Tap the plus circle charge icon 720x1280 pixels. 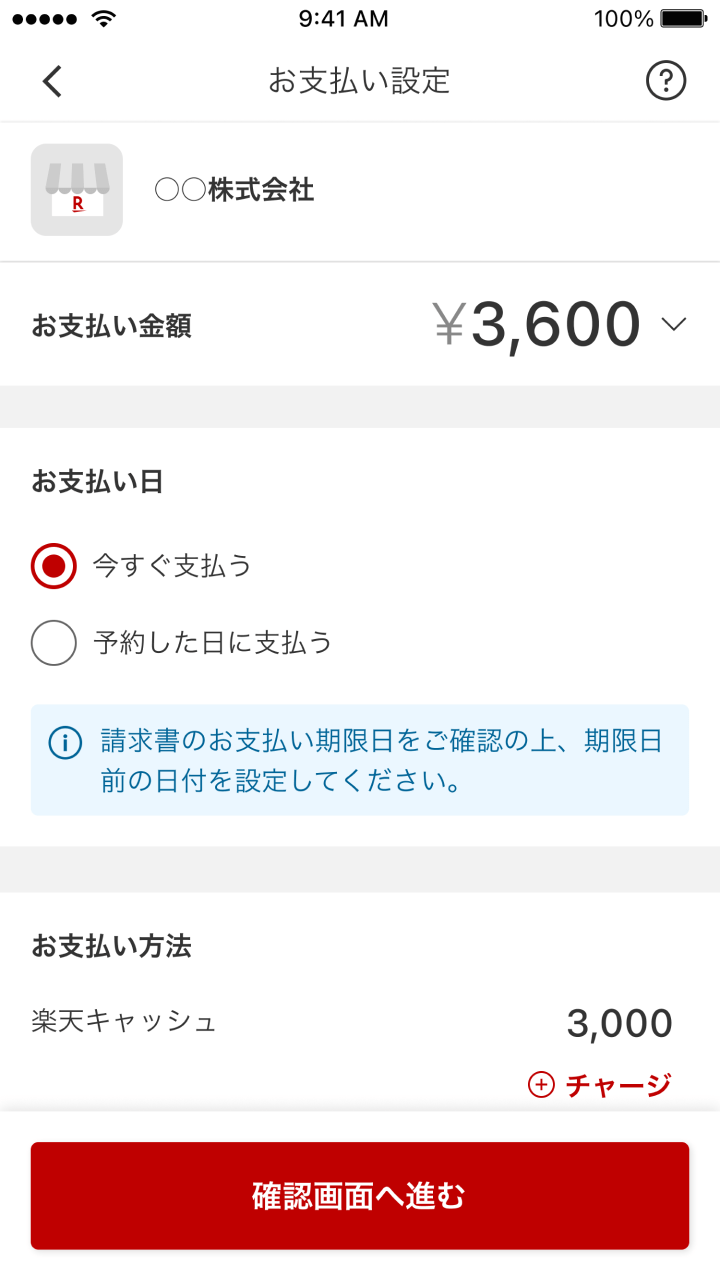click(541, 1085)
